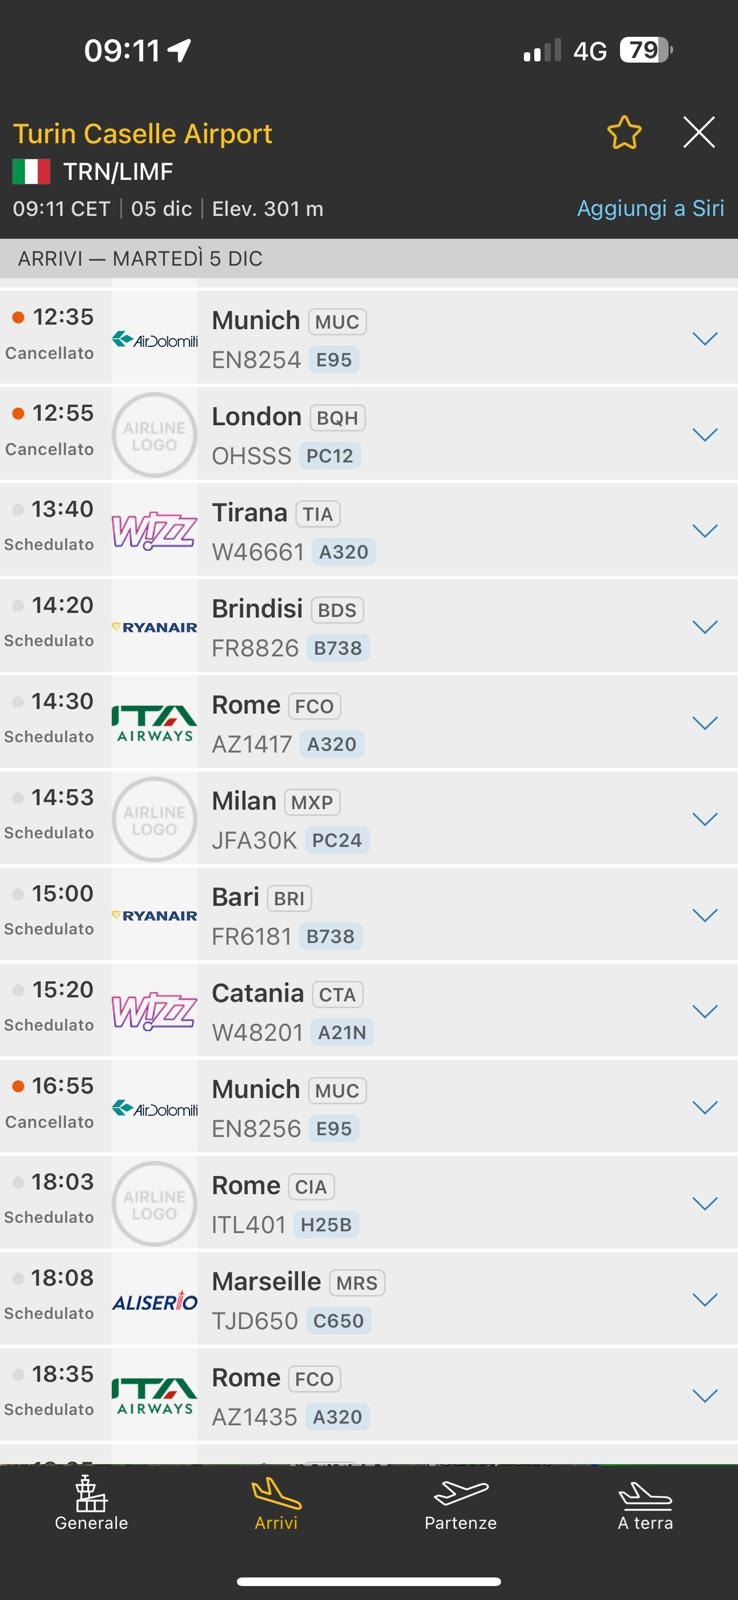Image resolution: width=738 pixels, height=1600 pixels.
Task: Close the airport view with X
Action: pos(699,132)
